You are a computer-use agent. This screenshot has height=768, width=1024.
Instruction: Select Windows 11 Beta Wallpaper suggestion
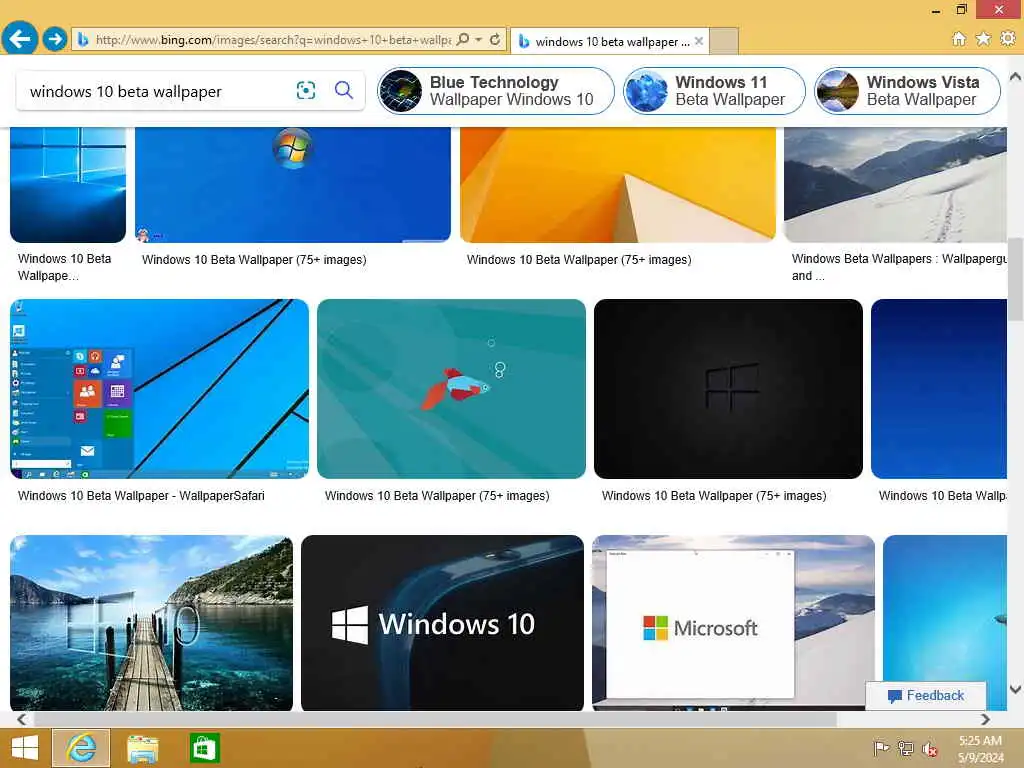point(714,91)
